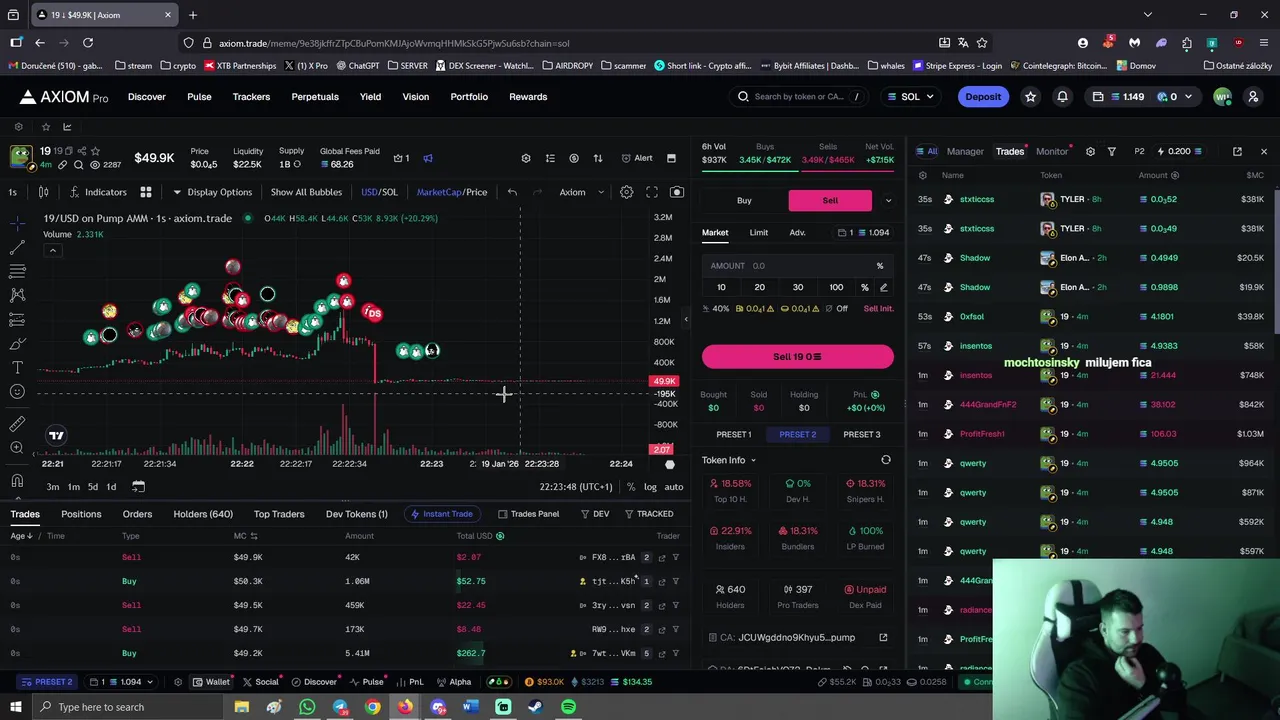Toggle MarketCap/Price chart mode
The height and width of the screenshot is (720, 1280).
[452, 192]
